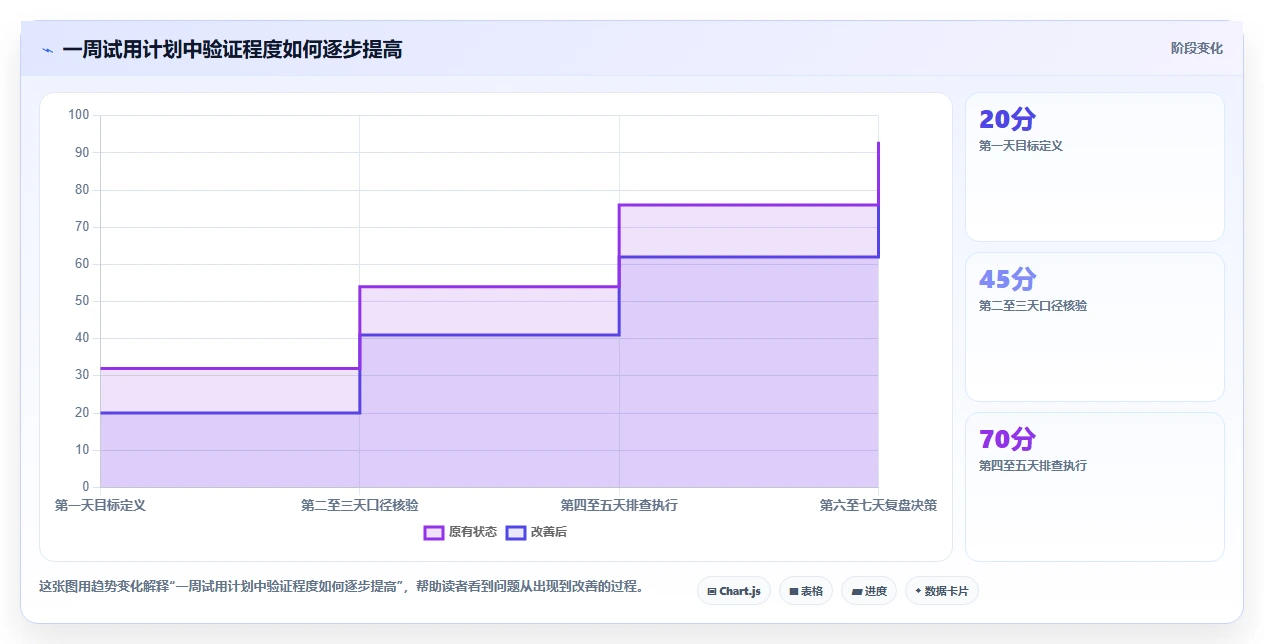Click the 50 y-axis tick label
The height and width of the screenshot is (644, 1264).
coord(82,301)
